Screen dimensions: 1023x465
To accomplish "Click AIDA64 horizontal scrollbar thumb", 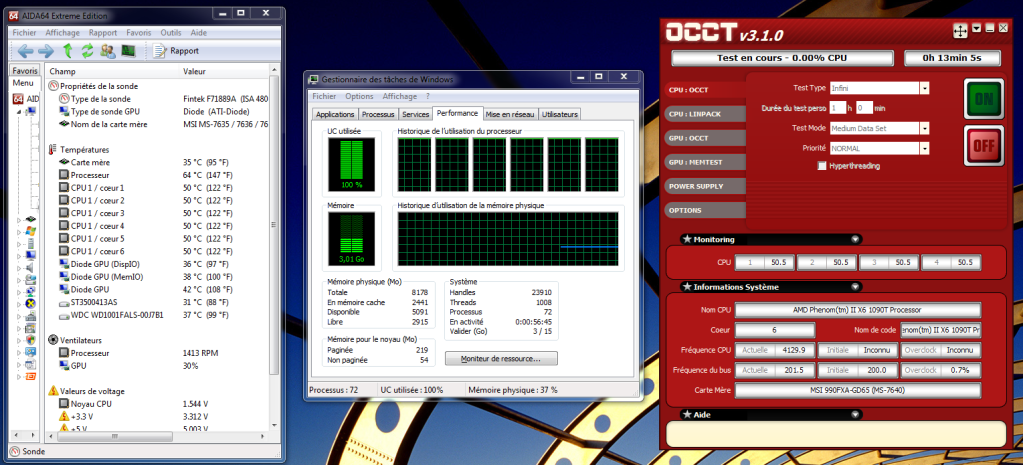I will (x=116, y=436).
